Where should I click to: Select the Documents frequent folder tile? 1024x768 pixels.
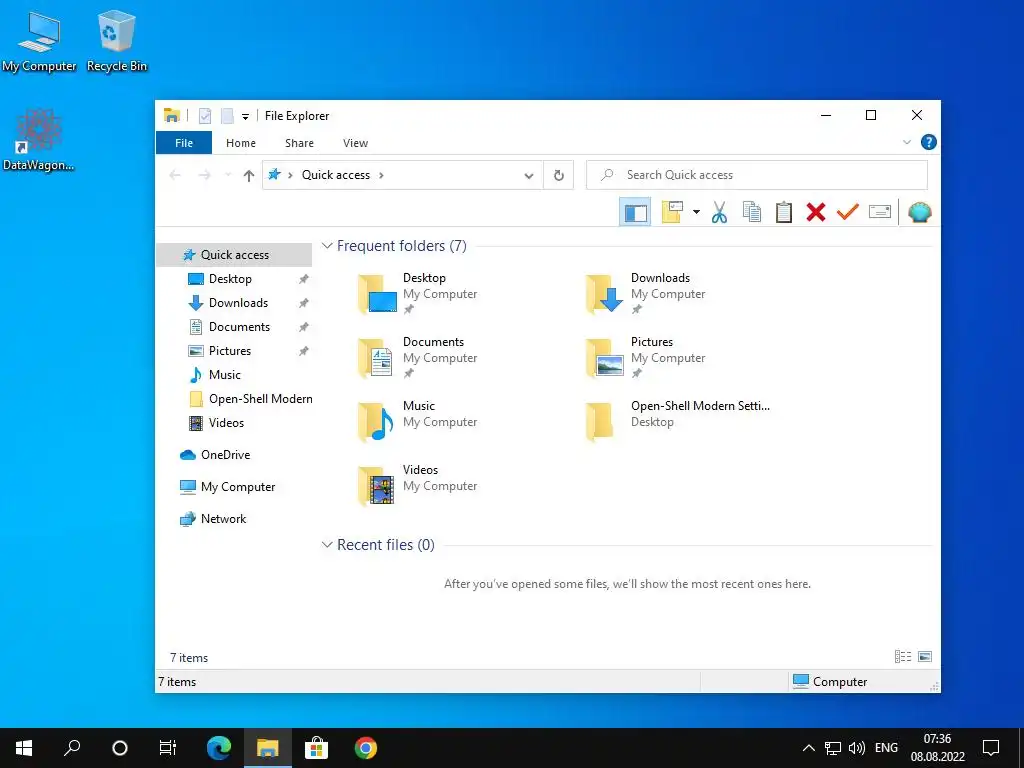(418, 357)
